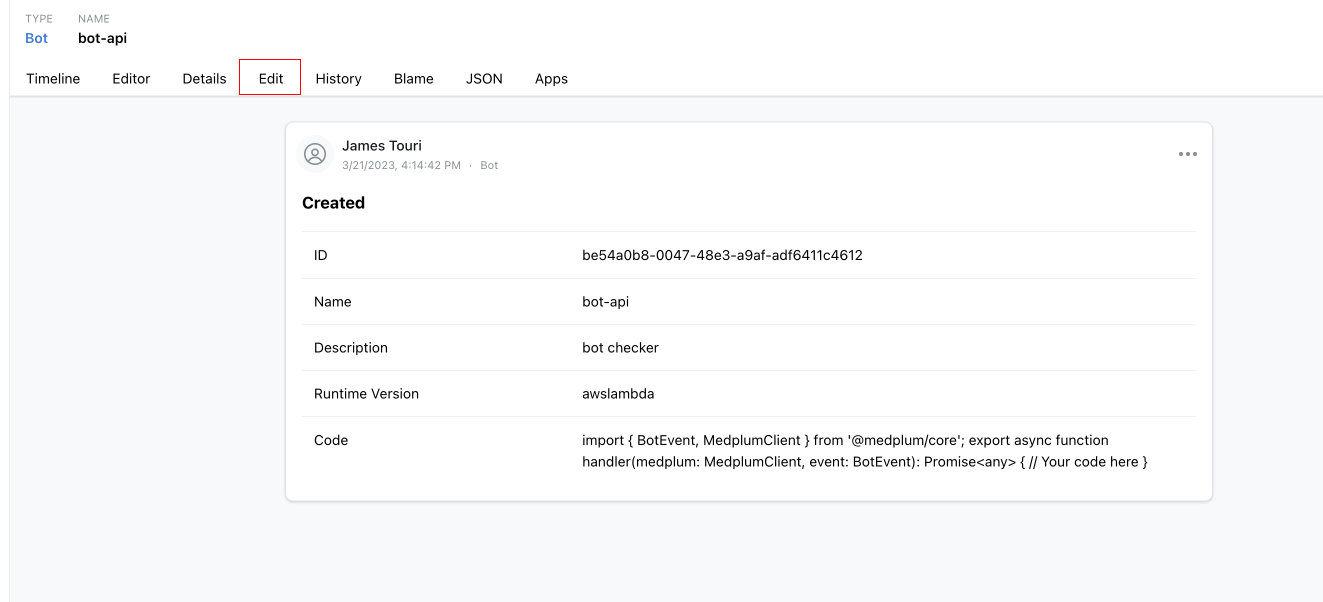Switch to the Timeline tab
This screenshot has height=602, width=1323.
53,78
